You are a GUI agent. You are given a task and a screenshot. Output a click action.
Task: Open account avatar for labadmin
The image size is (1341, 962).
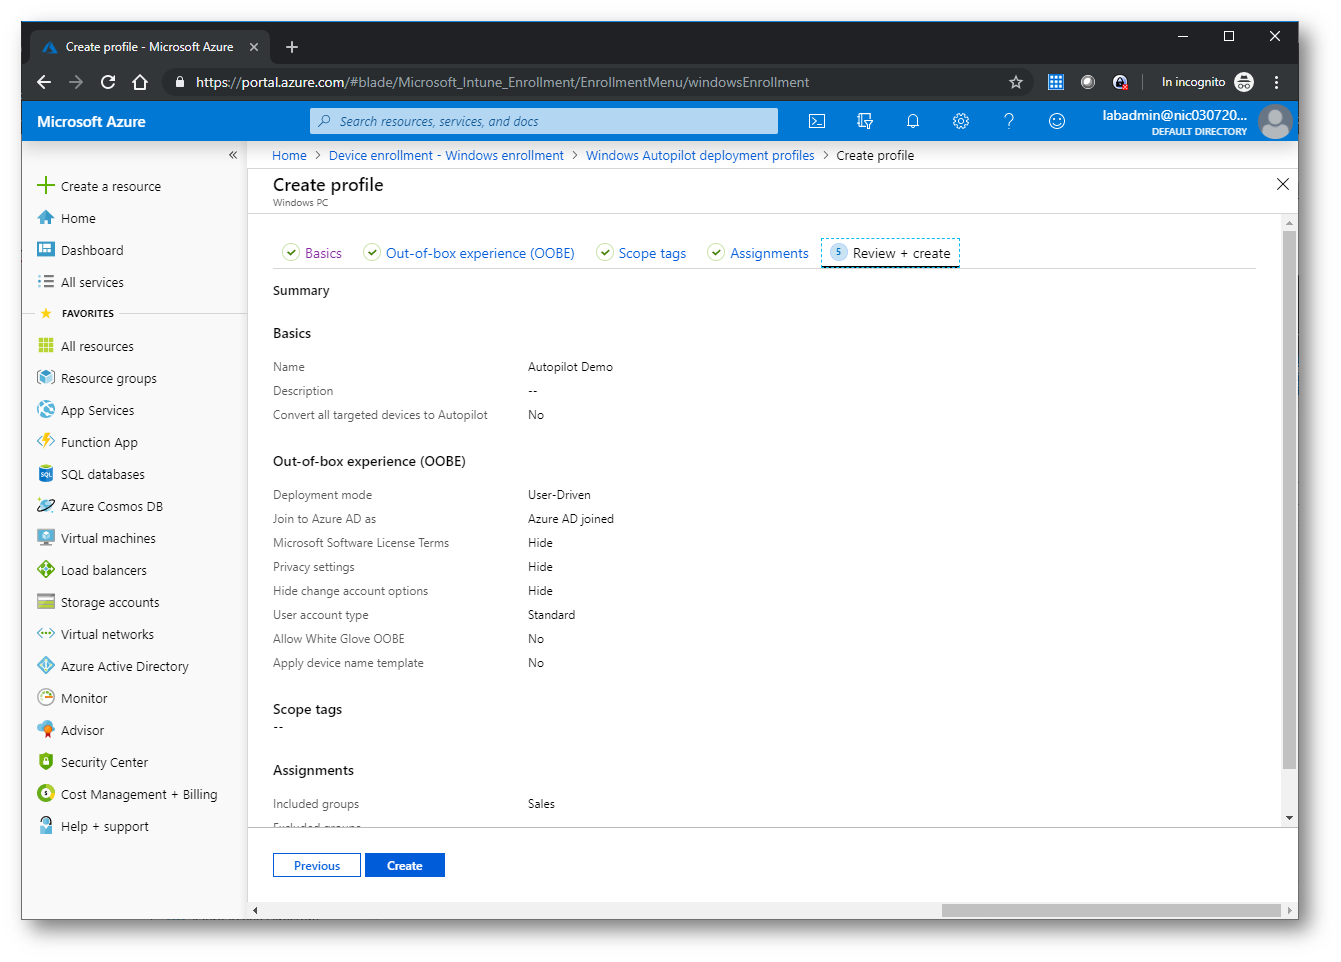click(1275, 122)
